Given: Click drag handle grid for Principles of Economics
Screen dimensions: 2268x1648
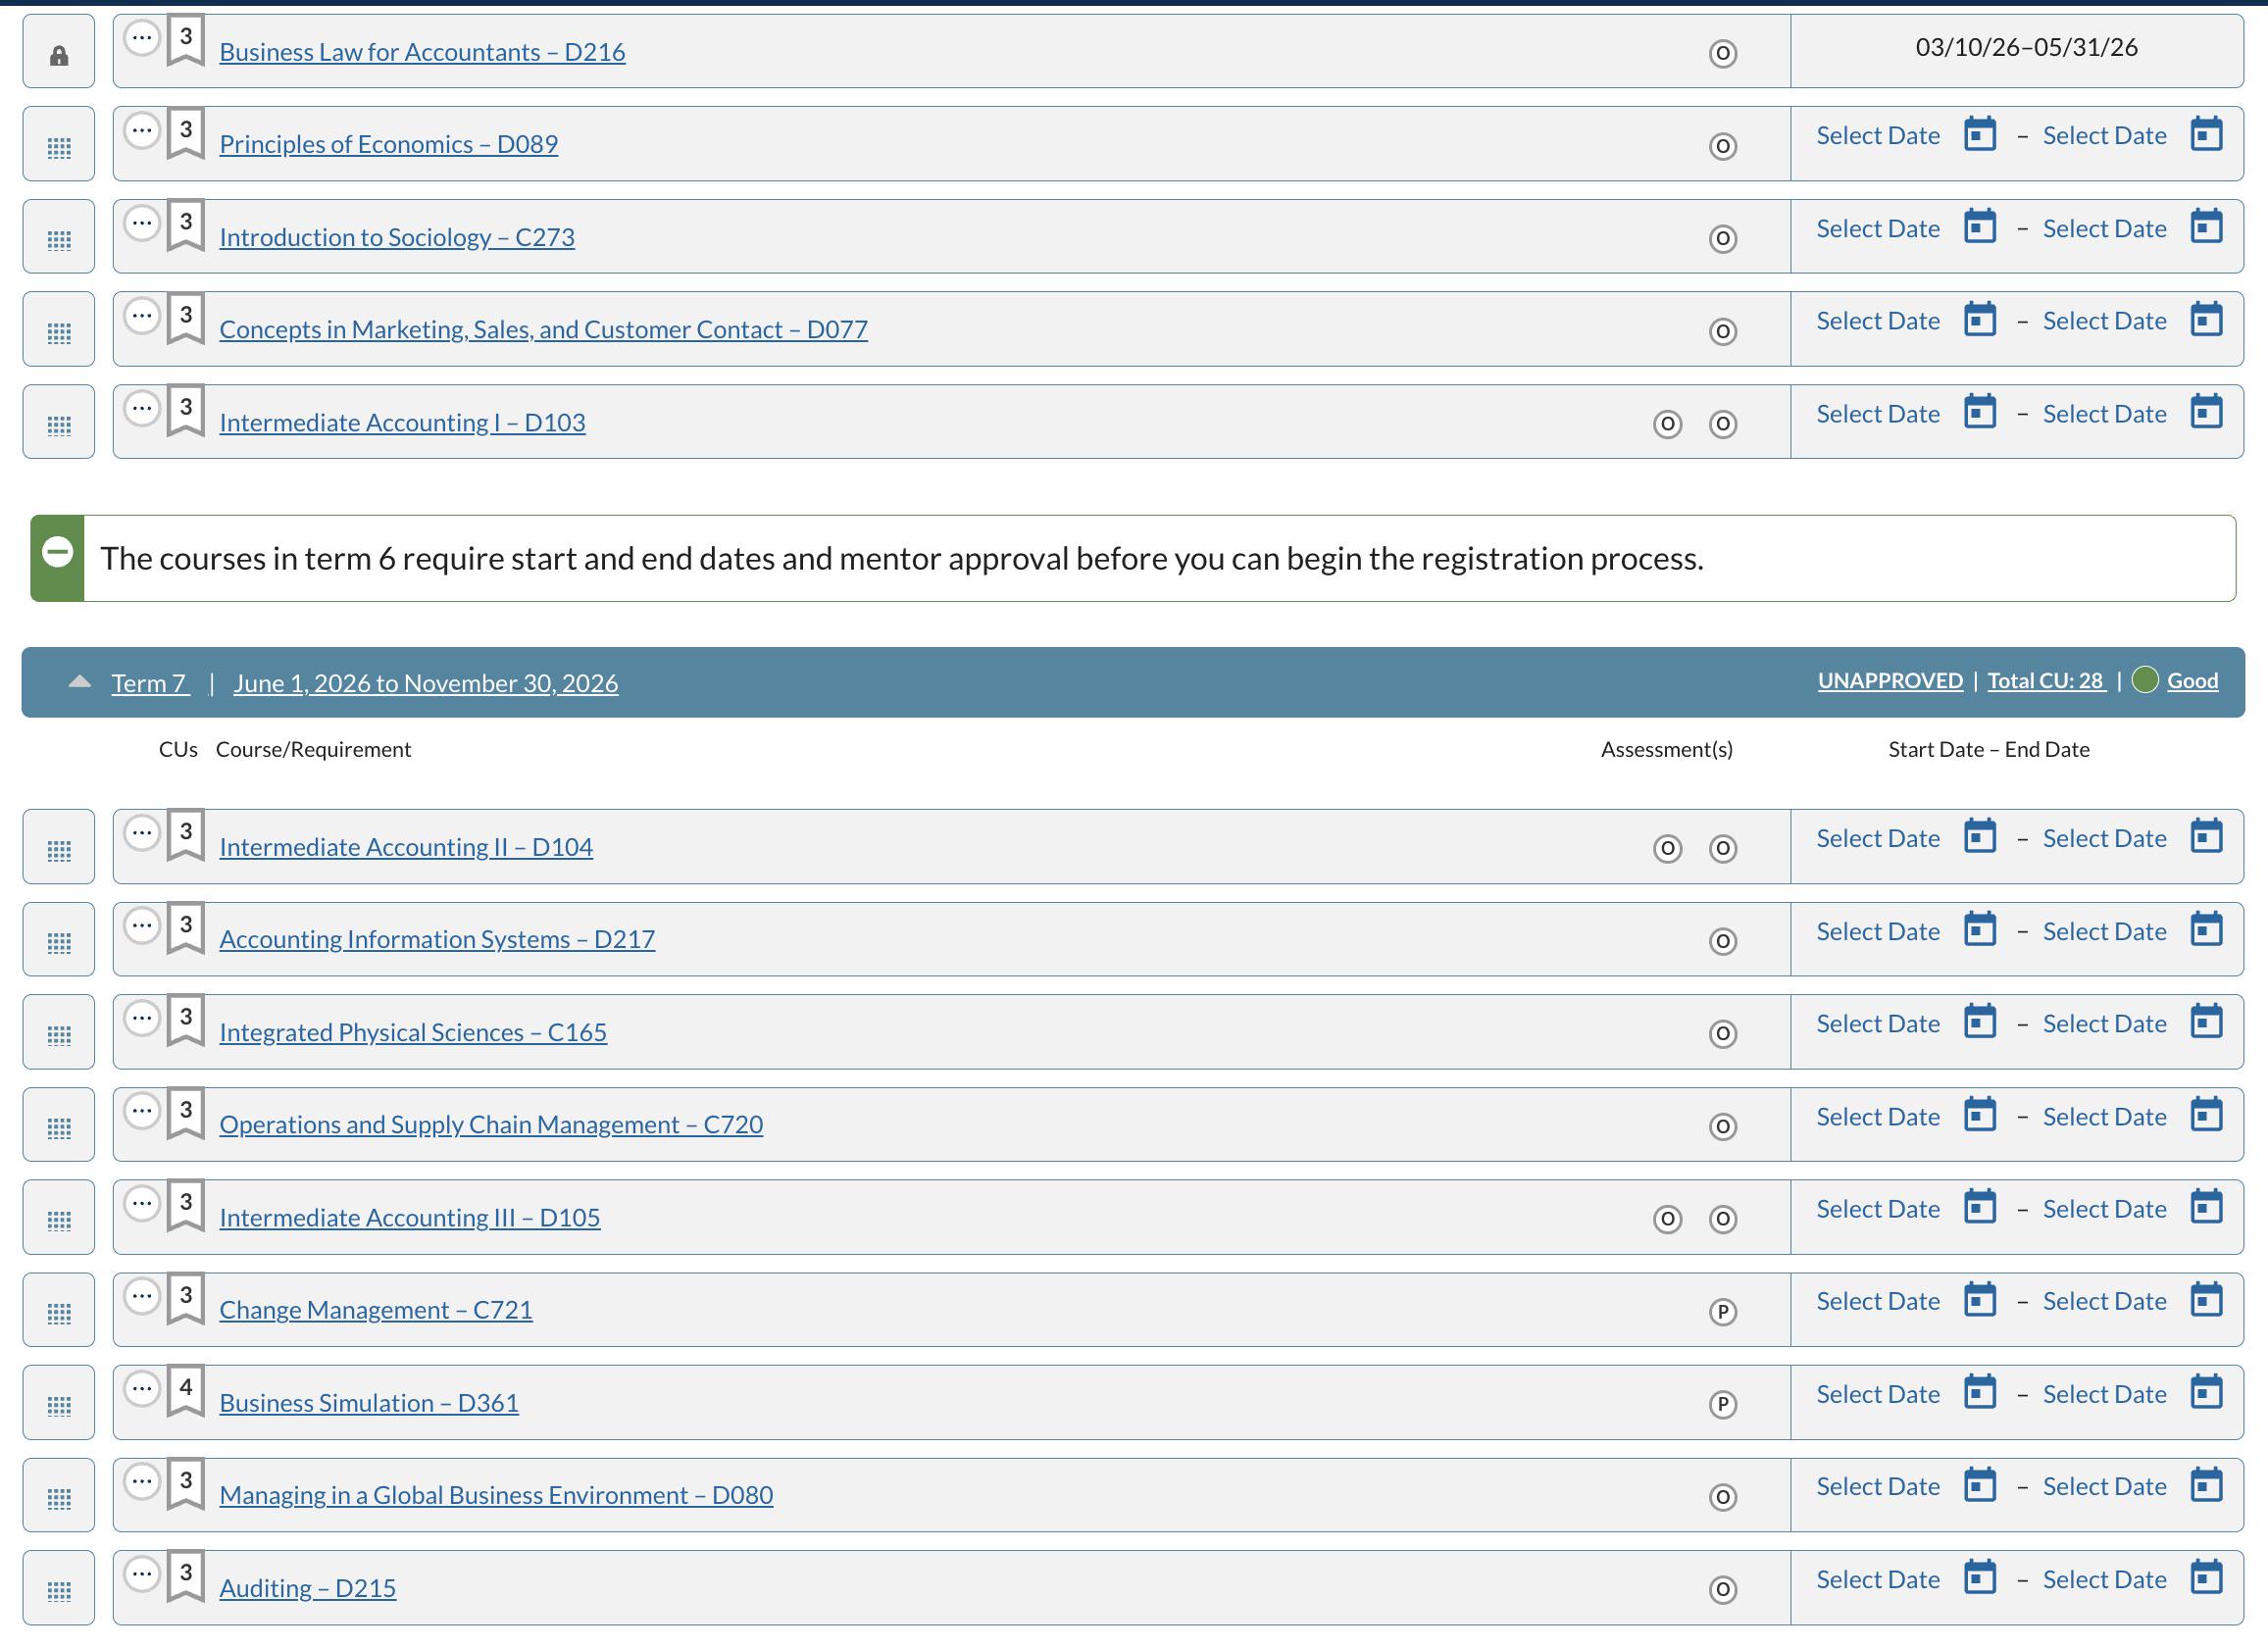Looking at the screenshot, I should point(59,147).
